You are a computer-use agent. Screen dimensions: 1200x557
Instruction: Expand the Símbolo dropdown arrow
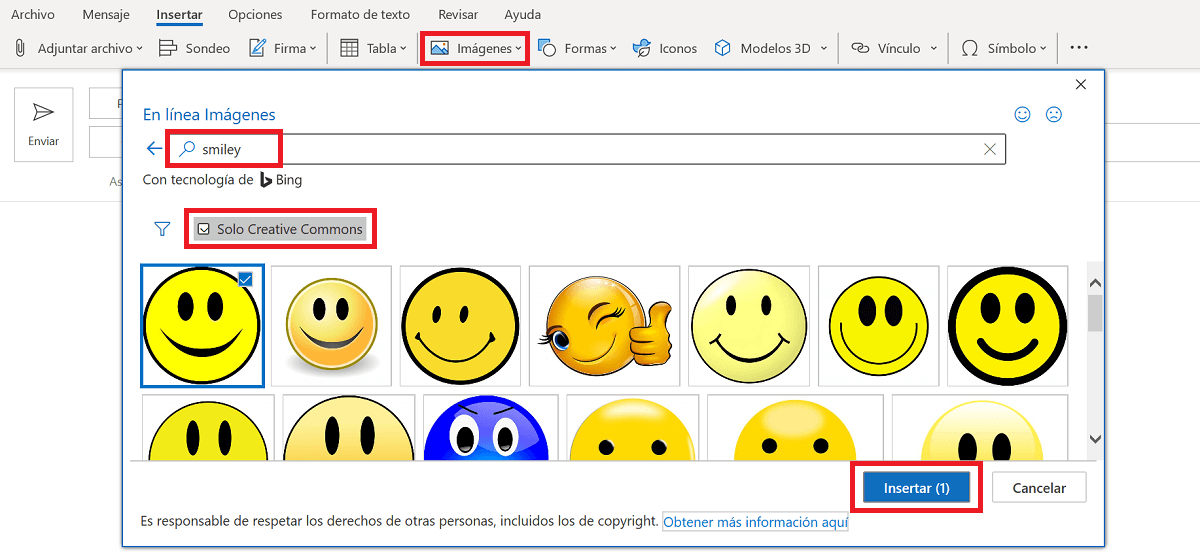click(1042, 49)
